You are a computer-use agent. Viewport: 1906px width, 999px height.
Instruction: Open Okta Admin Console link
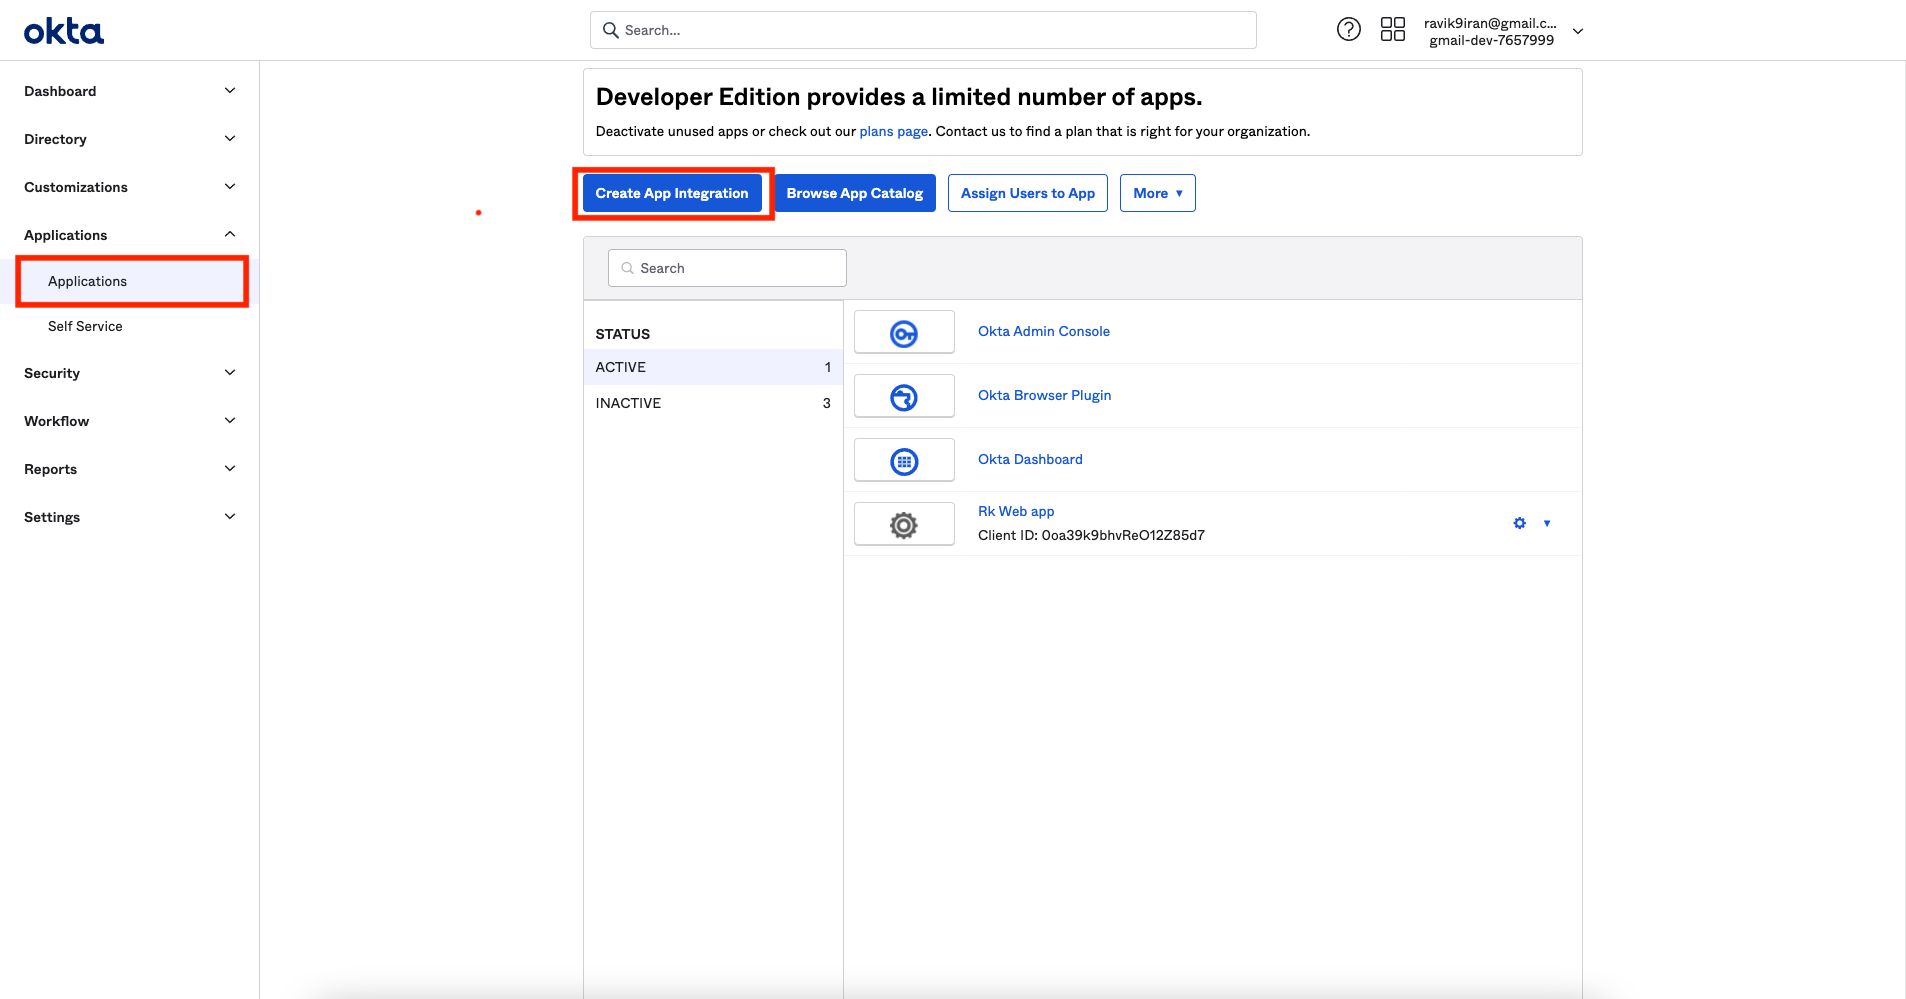[x=1044, y=331]
